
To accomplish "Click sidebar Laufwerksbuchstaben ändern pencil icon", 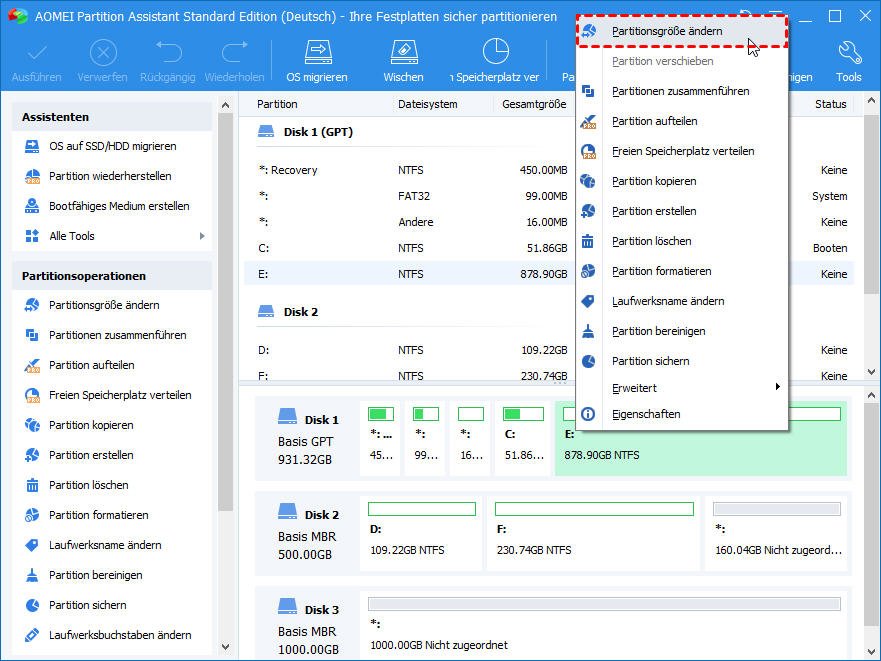I will pos(32,635).
